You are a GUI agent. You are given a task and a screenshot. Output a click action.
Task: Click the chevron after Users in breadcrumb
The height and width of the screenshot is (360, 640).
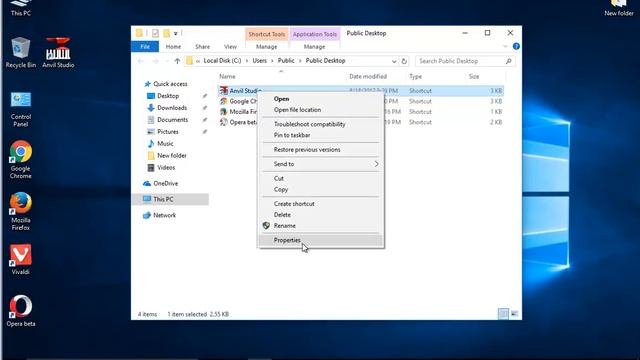click(272, 61)
